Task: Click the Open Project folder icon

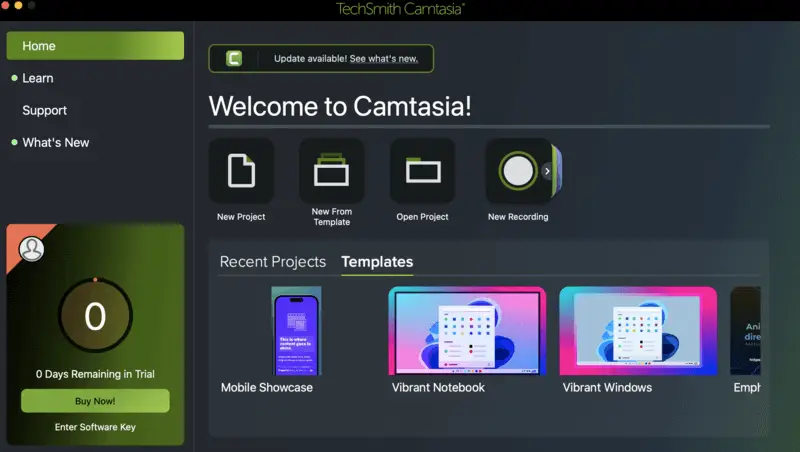Action: [422, 171]
